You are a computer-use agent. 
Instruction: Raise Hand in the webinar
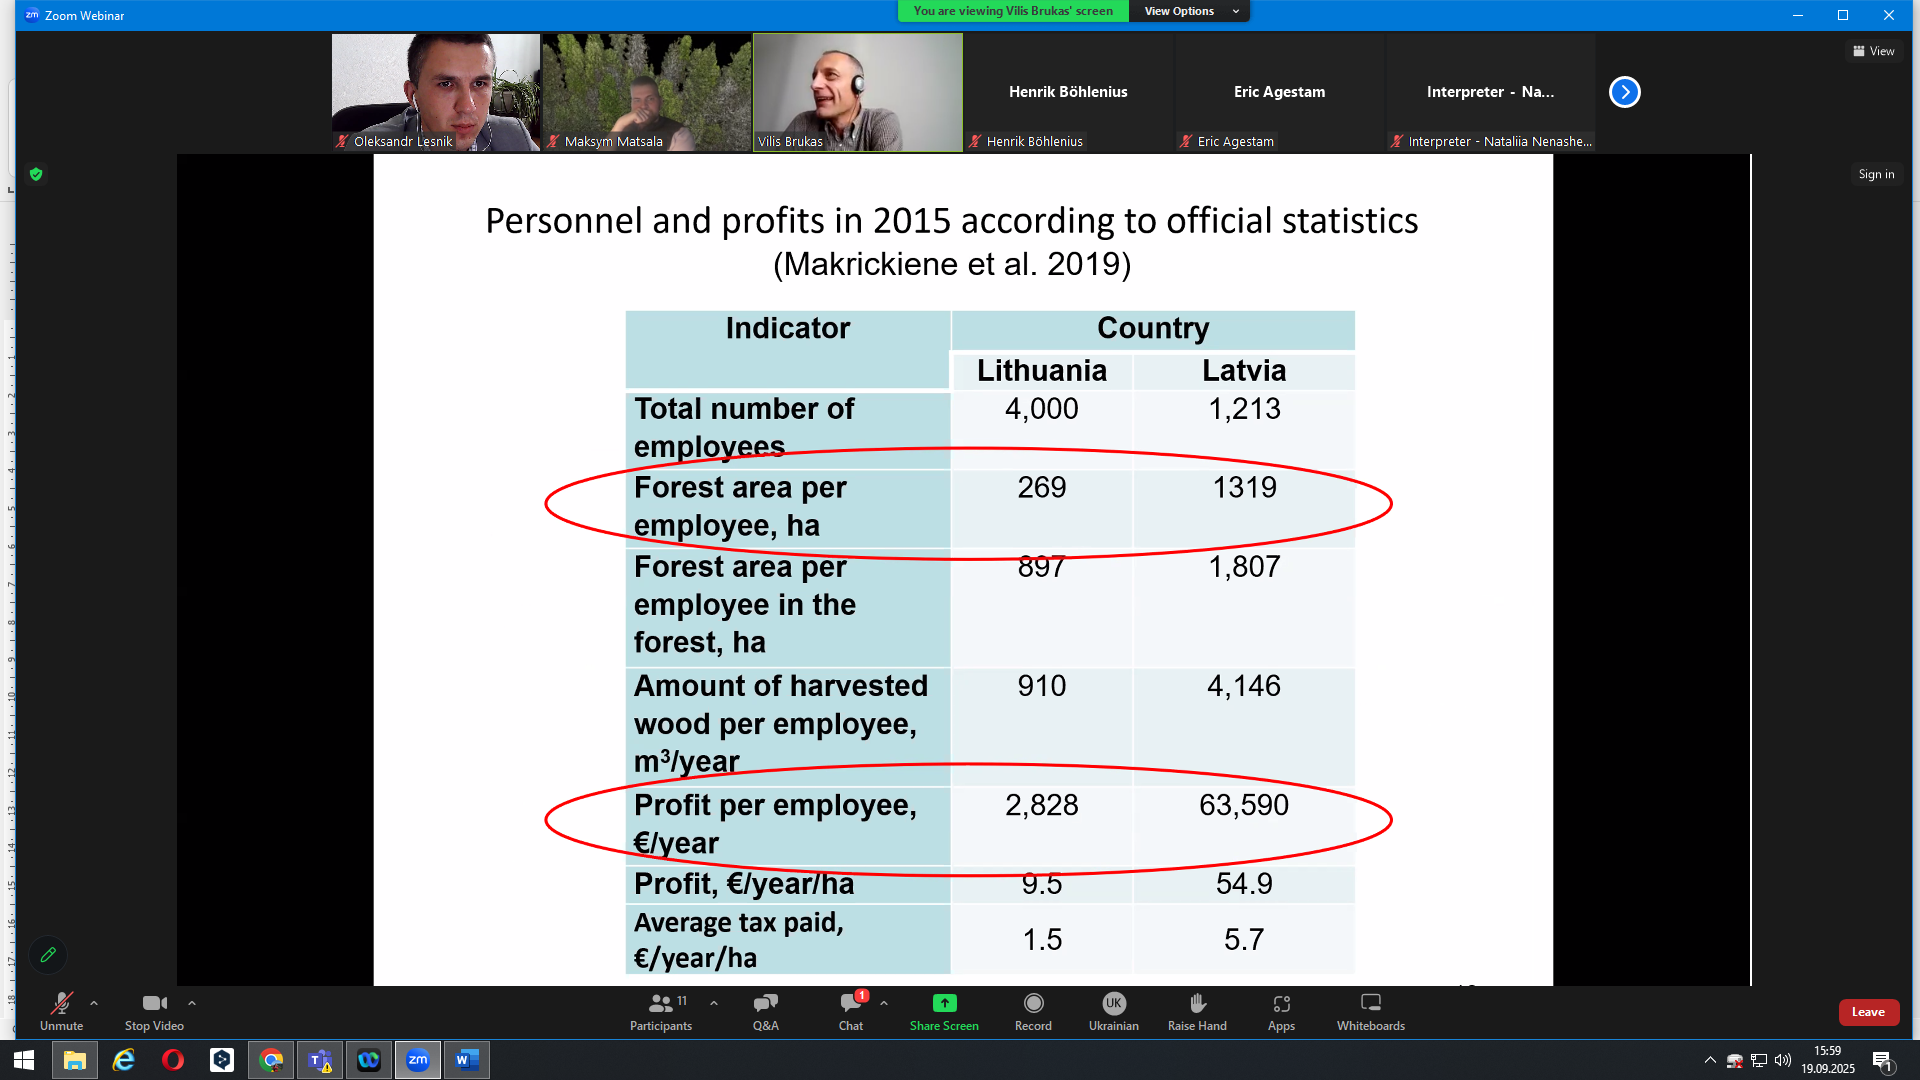(x=1197, y=1011)
